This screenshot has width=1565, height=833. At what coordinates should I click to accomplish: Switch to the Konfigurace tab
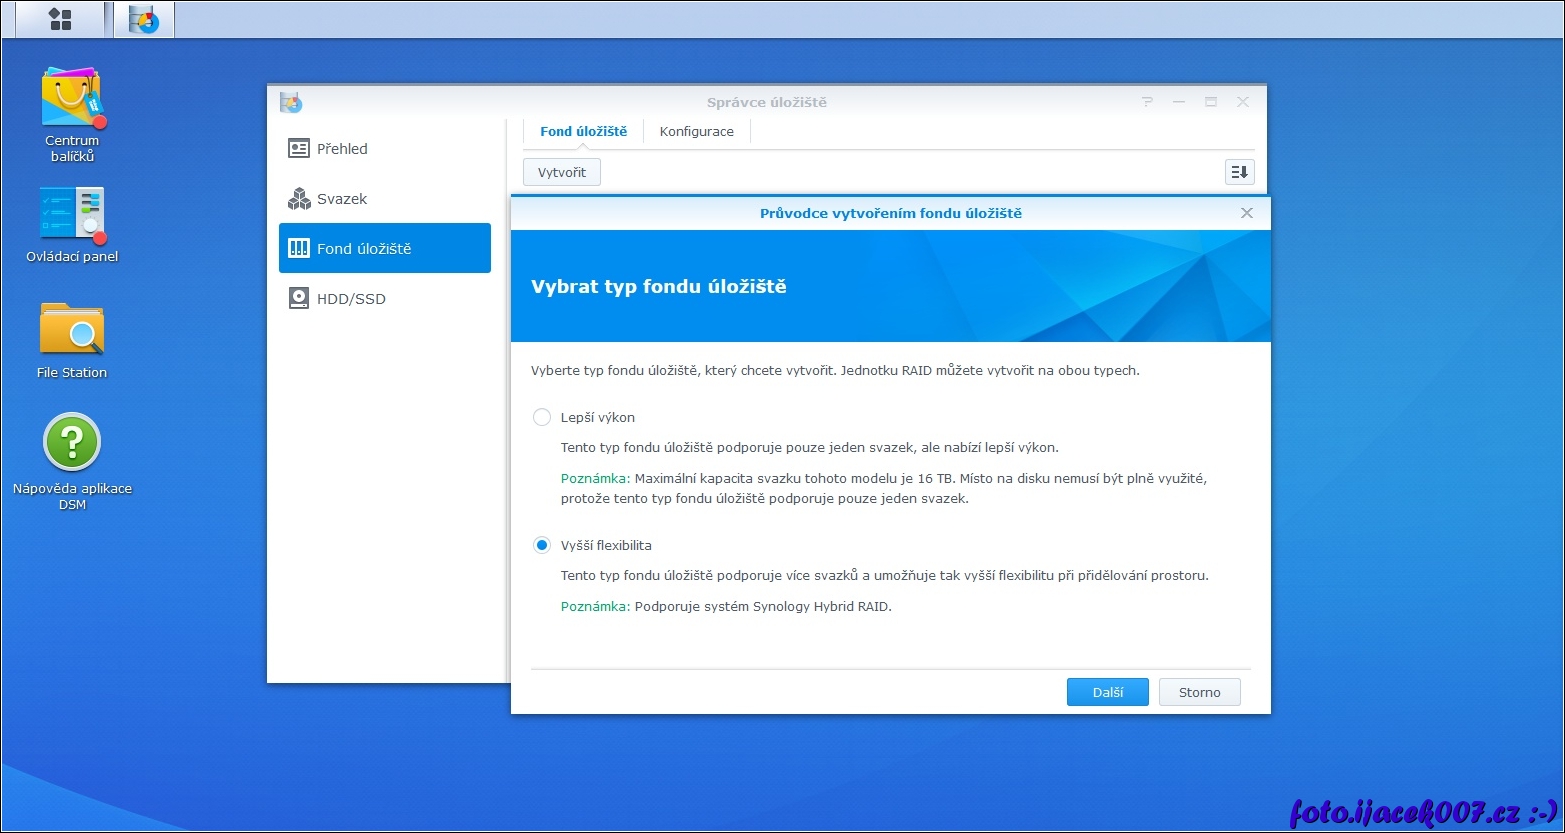click(x=696, y=132)
